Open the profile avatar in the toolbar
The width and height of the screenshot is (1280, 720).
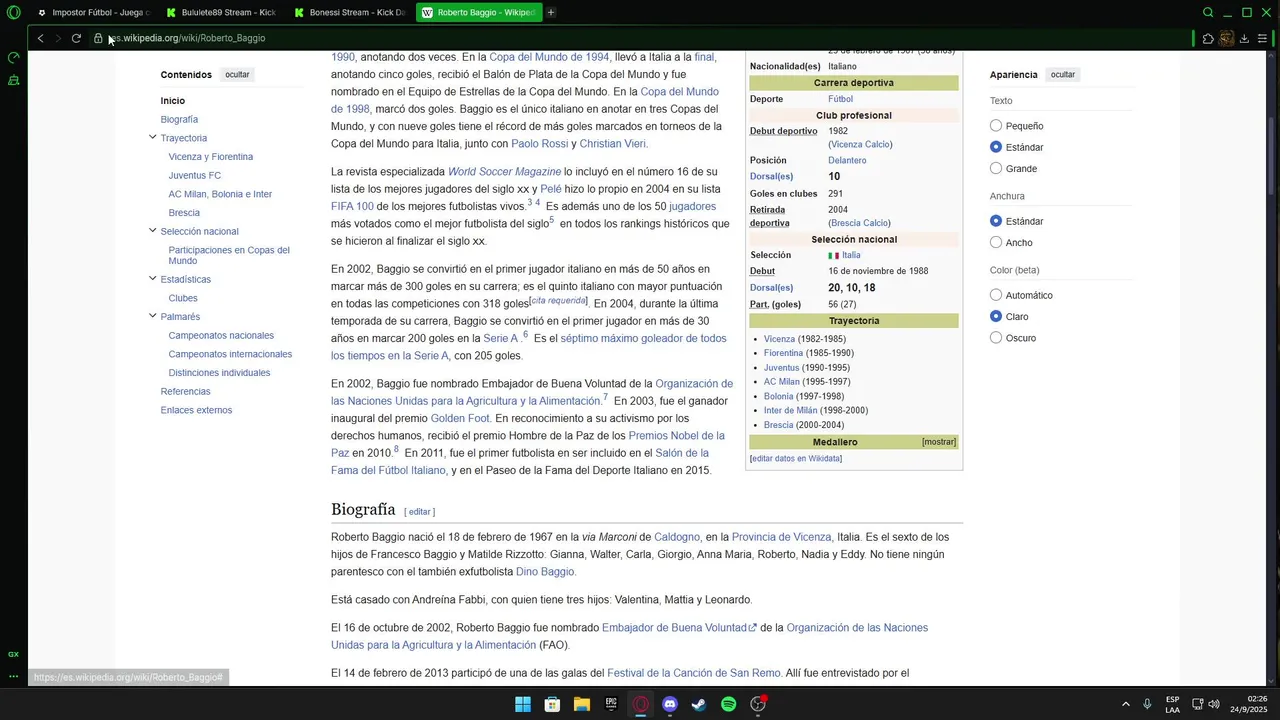[x=1226, y=38]
